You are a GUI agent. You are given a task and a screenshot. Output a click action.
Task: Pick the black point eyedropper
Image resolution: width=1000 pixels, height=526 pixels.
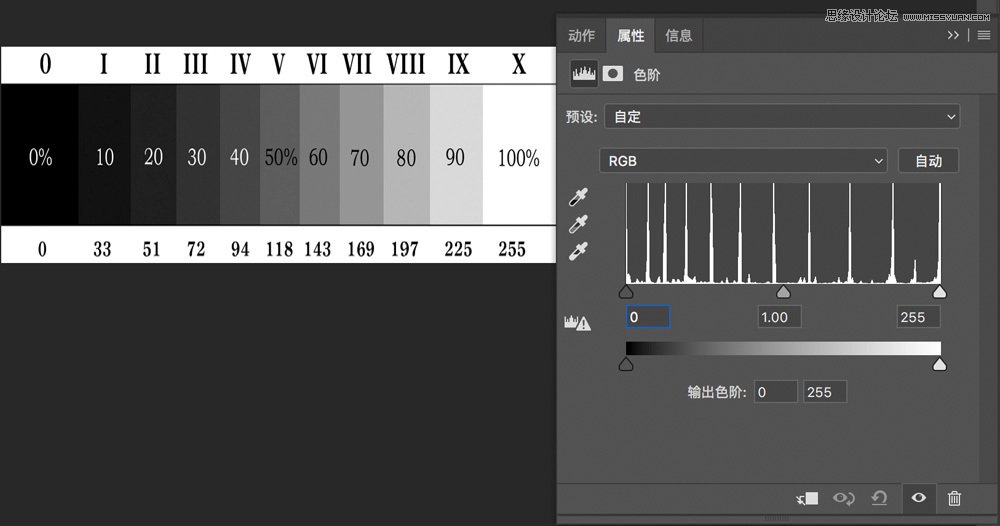pos(578,198)
